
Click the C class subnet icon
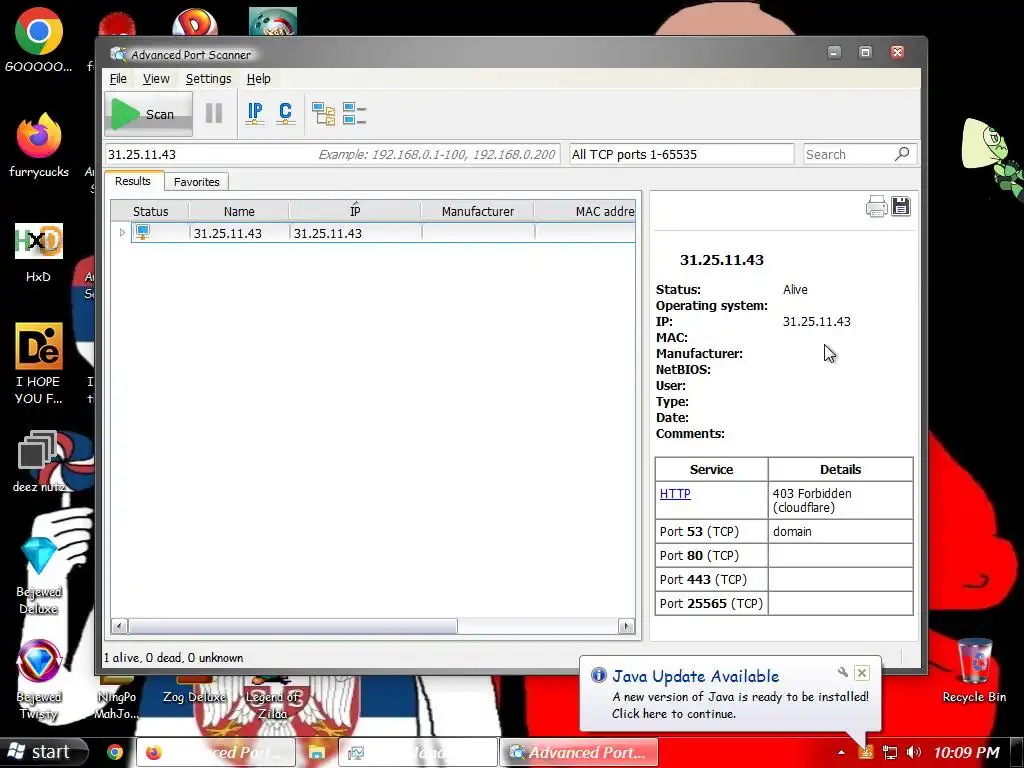[285, 114]
